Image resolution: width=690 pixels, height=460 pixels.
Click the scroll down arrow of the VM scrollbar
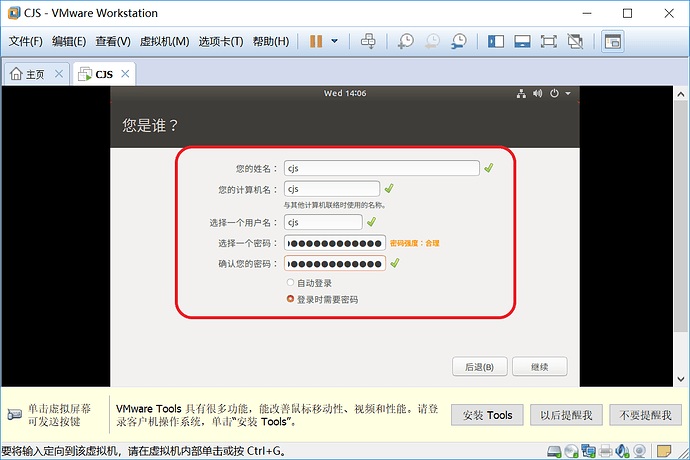coord(681,379)
